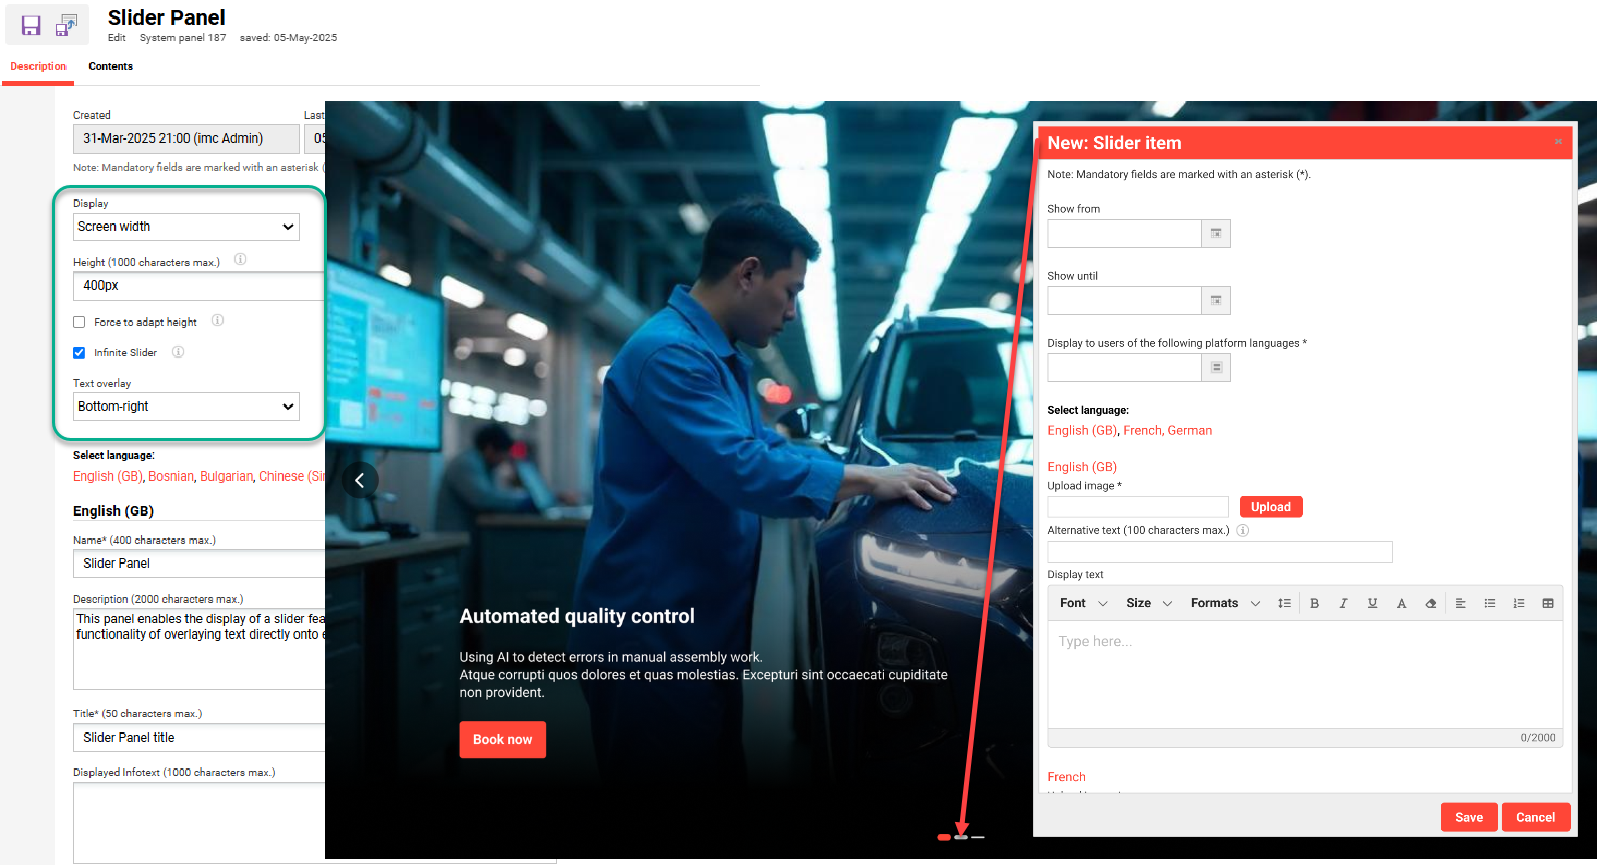
Task: Open the Display Screen width dropdown
Action: coord(186,227)
